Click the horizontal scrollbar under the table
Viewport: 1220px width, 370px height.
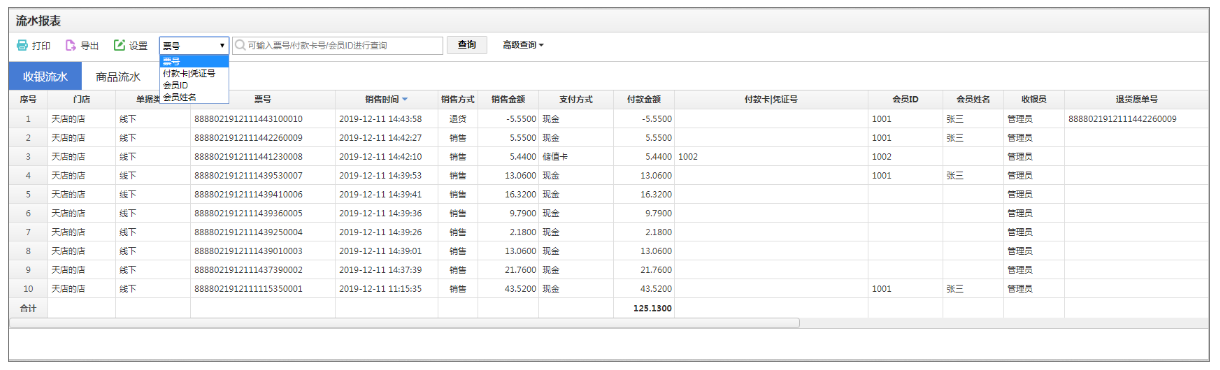coord(405,323)
